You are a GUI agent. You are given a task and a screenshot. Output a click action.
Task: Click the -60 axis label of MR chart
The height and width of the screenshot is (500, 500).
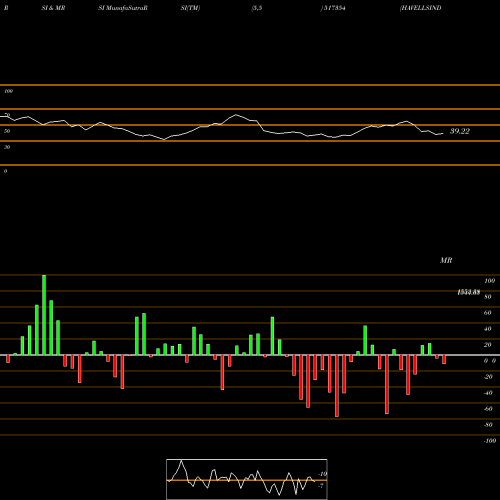click(x=488, y=409)
